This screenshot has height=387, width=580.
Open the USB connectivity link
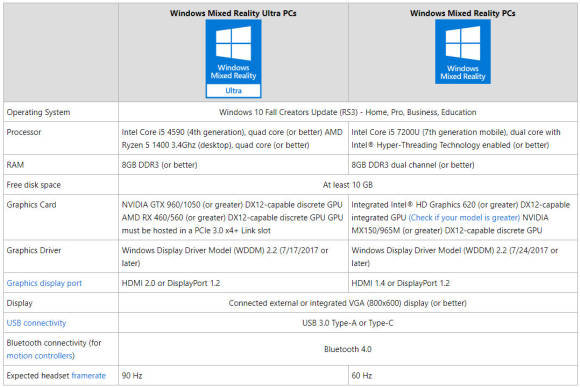(36, 323)
